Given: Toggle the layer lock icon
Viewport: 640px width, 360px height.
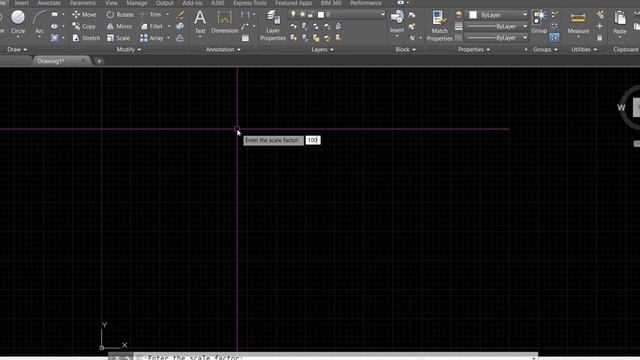Looking at the screenshot, I should pyautogui.click(x=311, y=15).
